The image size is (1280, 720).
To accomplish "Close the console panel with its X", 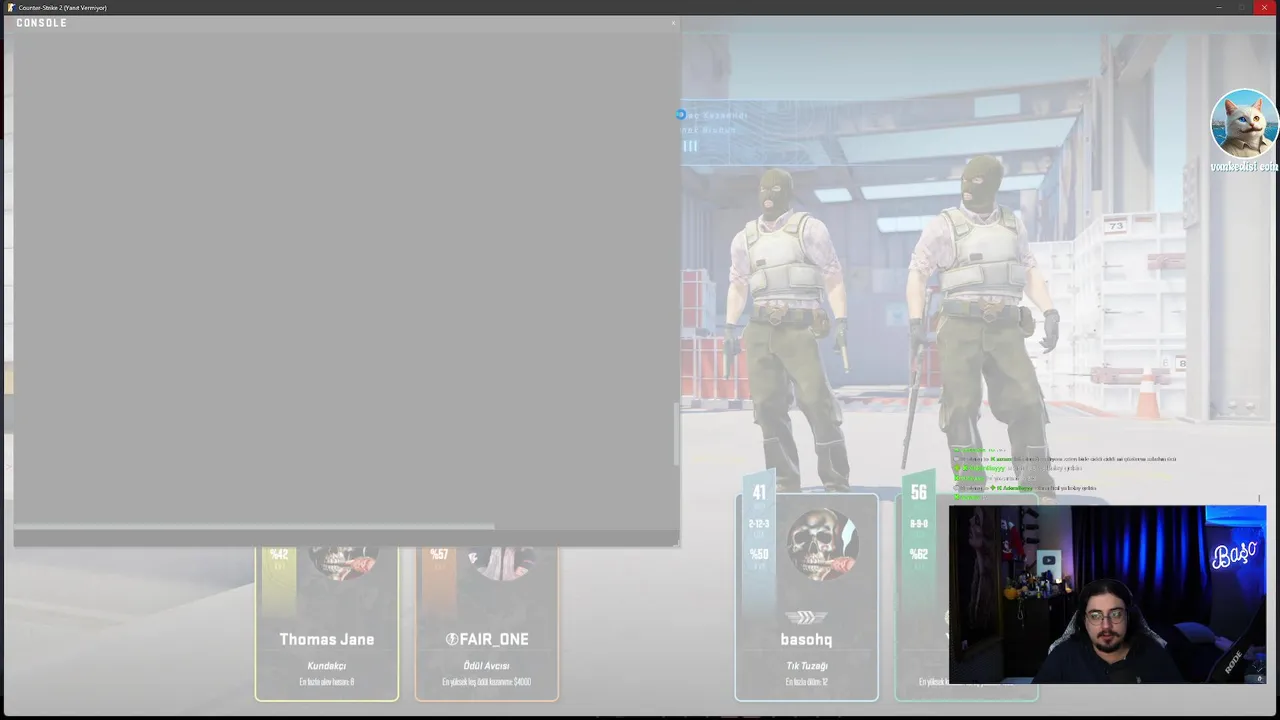I will 673,22.
